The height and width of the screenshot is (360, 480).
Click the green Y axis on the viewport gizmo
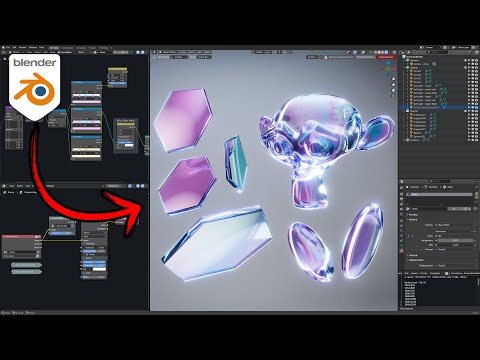[389, 68]
